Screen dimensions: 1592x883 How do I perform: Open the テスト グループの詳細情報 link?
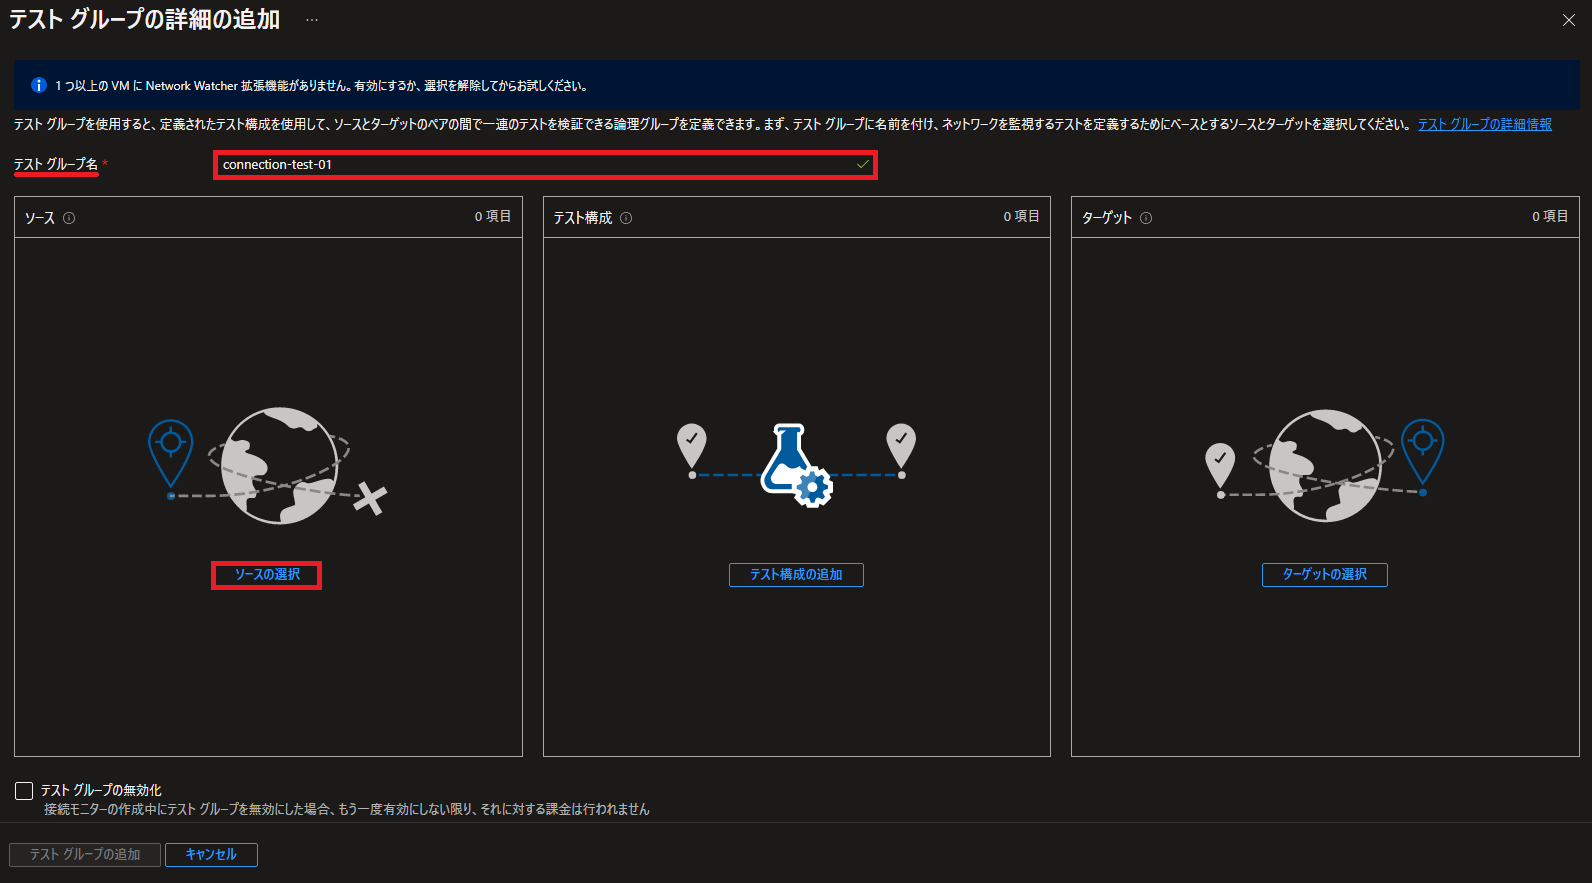click(1485, 124)
